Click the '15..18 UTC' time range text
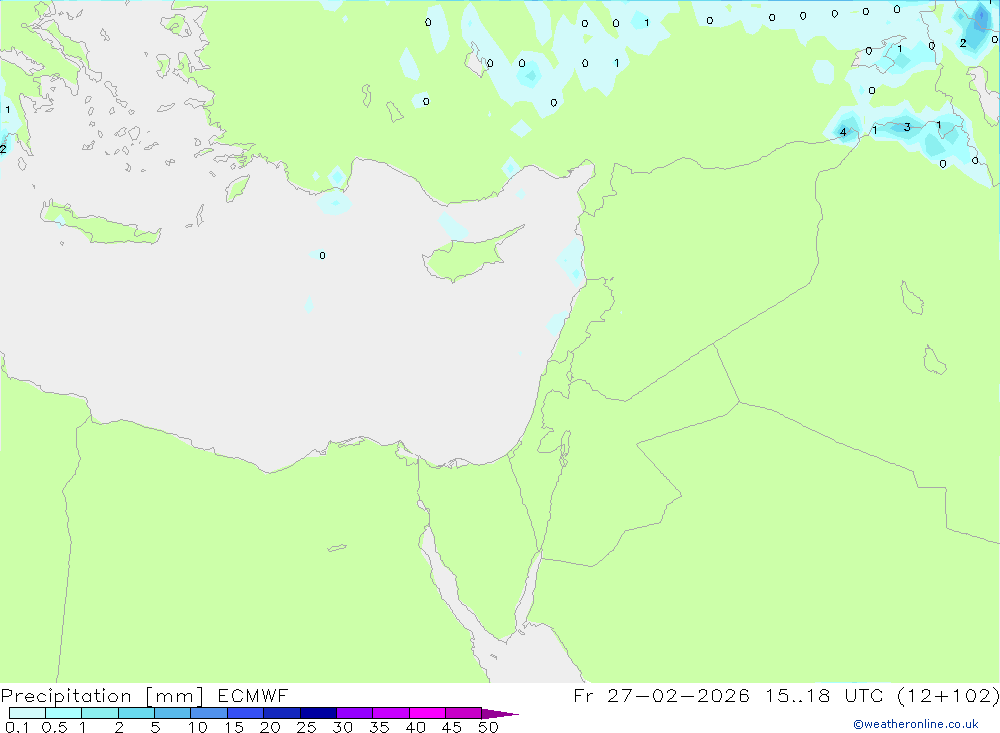 825,695
